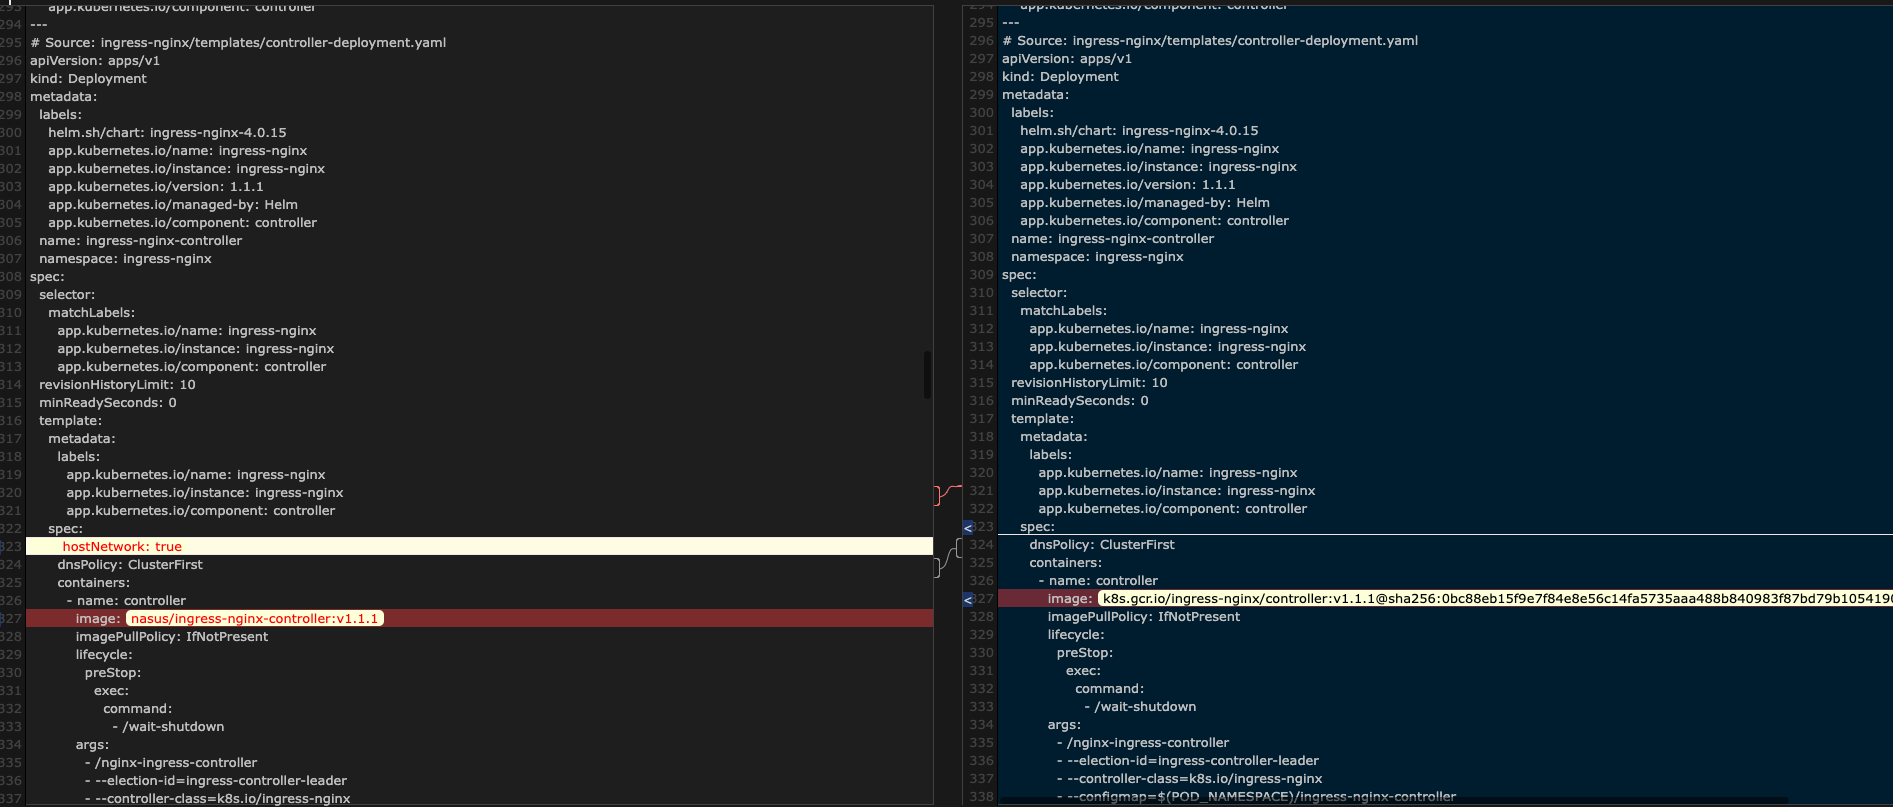Click highlighted hostNetwork: true line
Viewport: 1893px width, 807px height.
(122, 547)
